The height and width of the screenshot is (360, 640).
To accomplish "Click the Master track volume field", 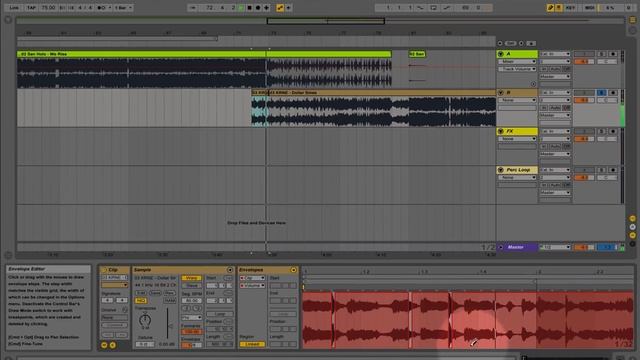I will click(x=584, y=247).
